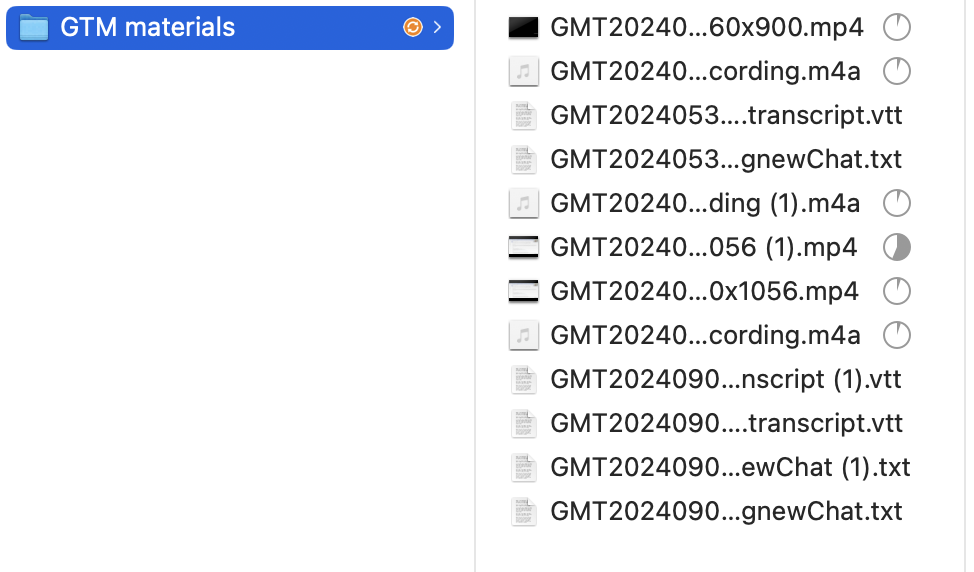Click the half-filled progress icon for 056 (1).mp4
This screenshot has width=974, height=572.
point(897,247)
